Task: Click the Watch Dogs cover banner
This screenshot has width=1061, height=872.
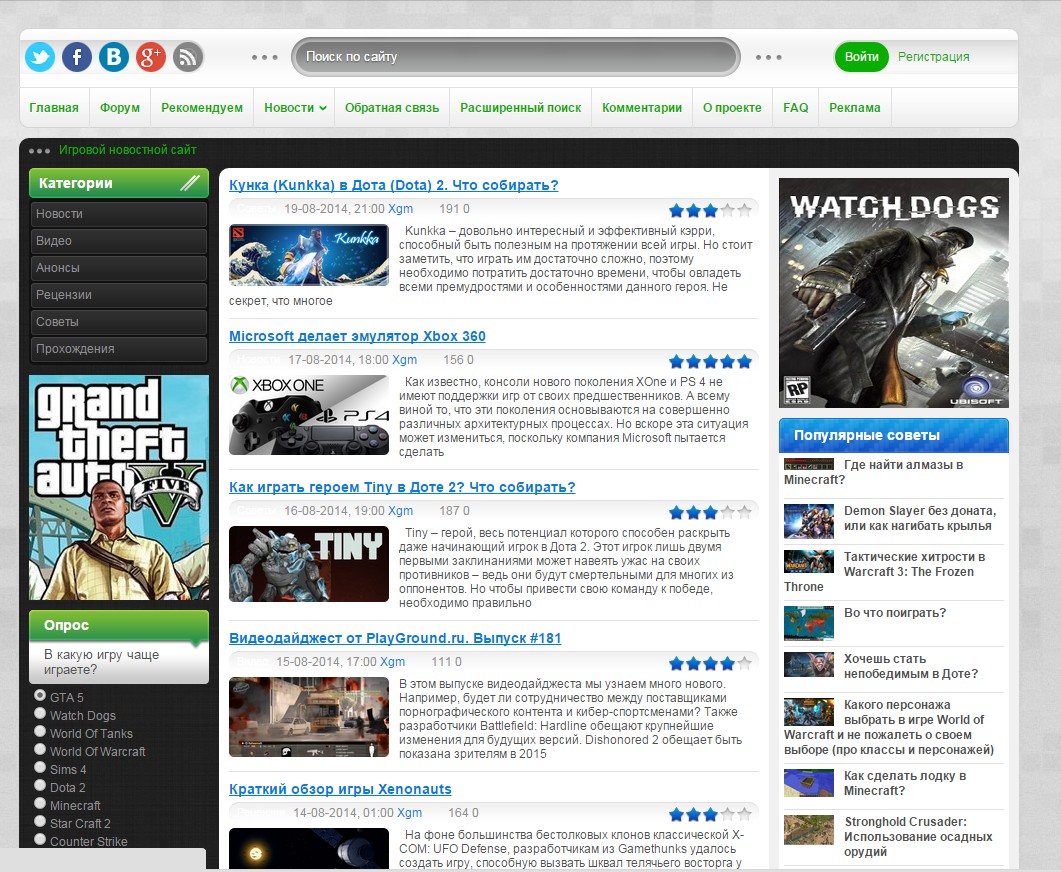Action: click(894, 293)
